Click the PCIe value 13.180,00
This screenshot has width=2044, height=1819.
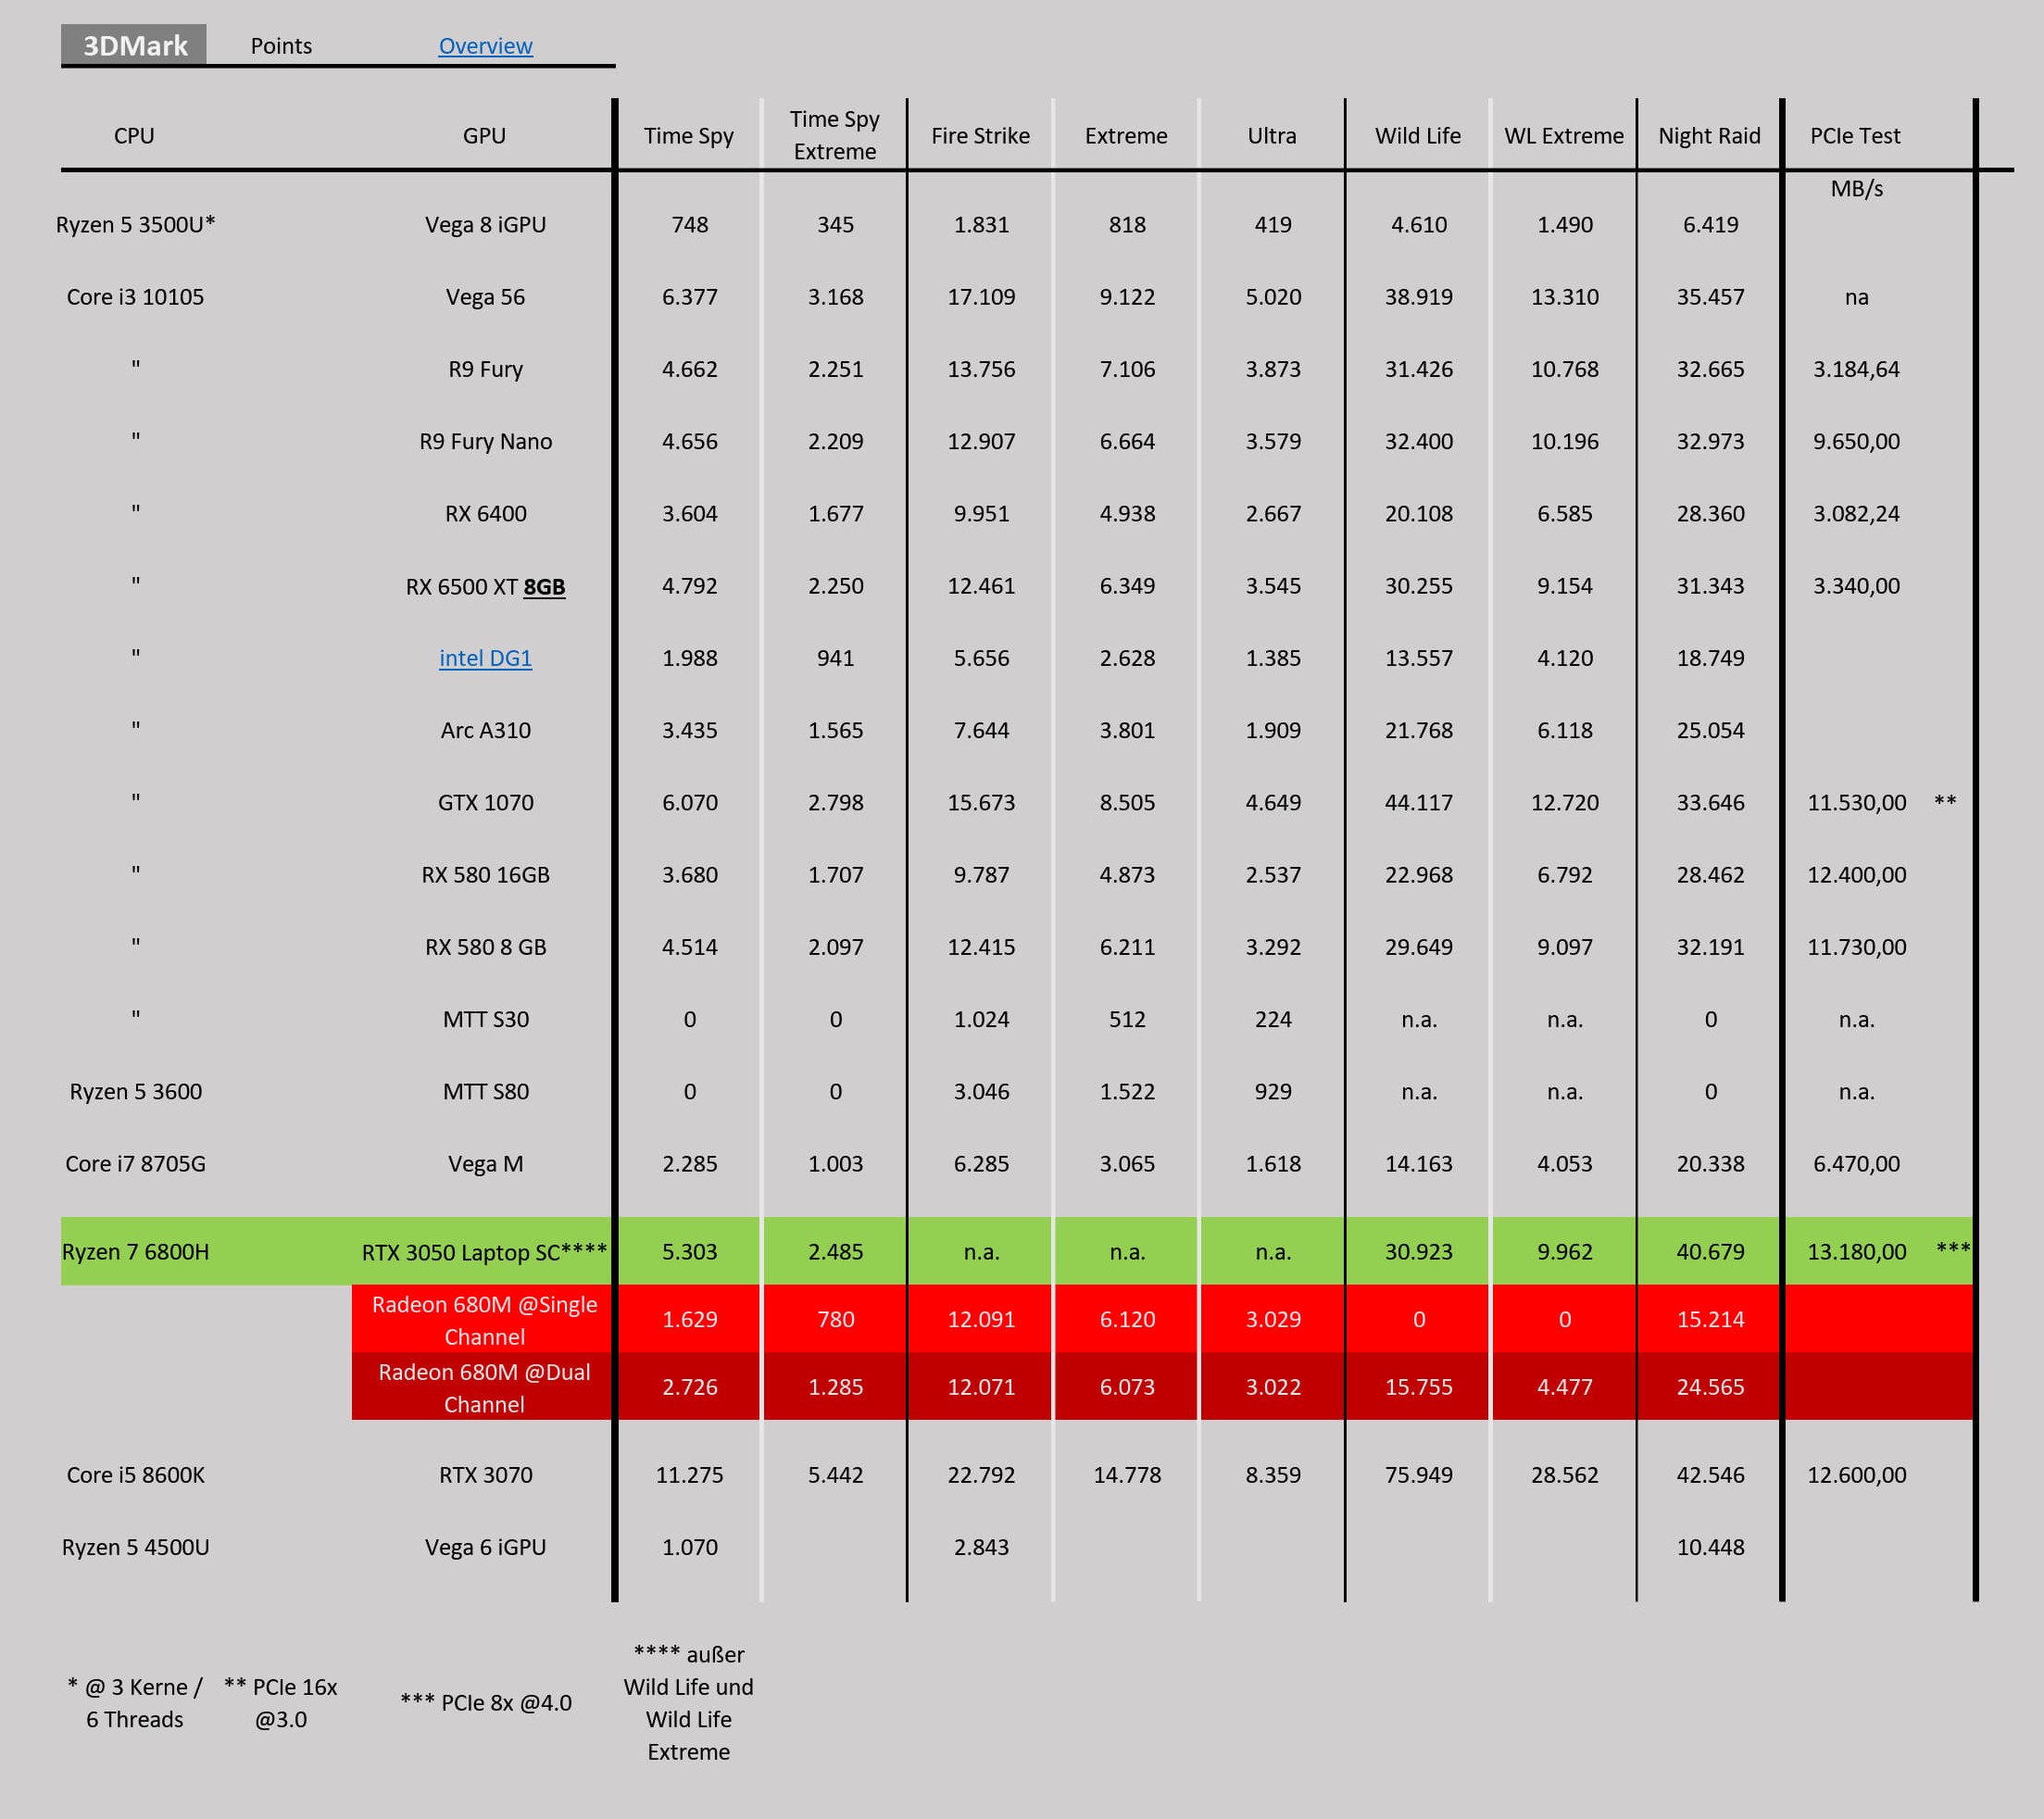(x=1856, y=1251)
